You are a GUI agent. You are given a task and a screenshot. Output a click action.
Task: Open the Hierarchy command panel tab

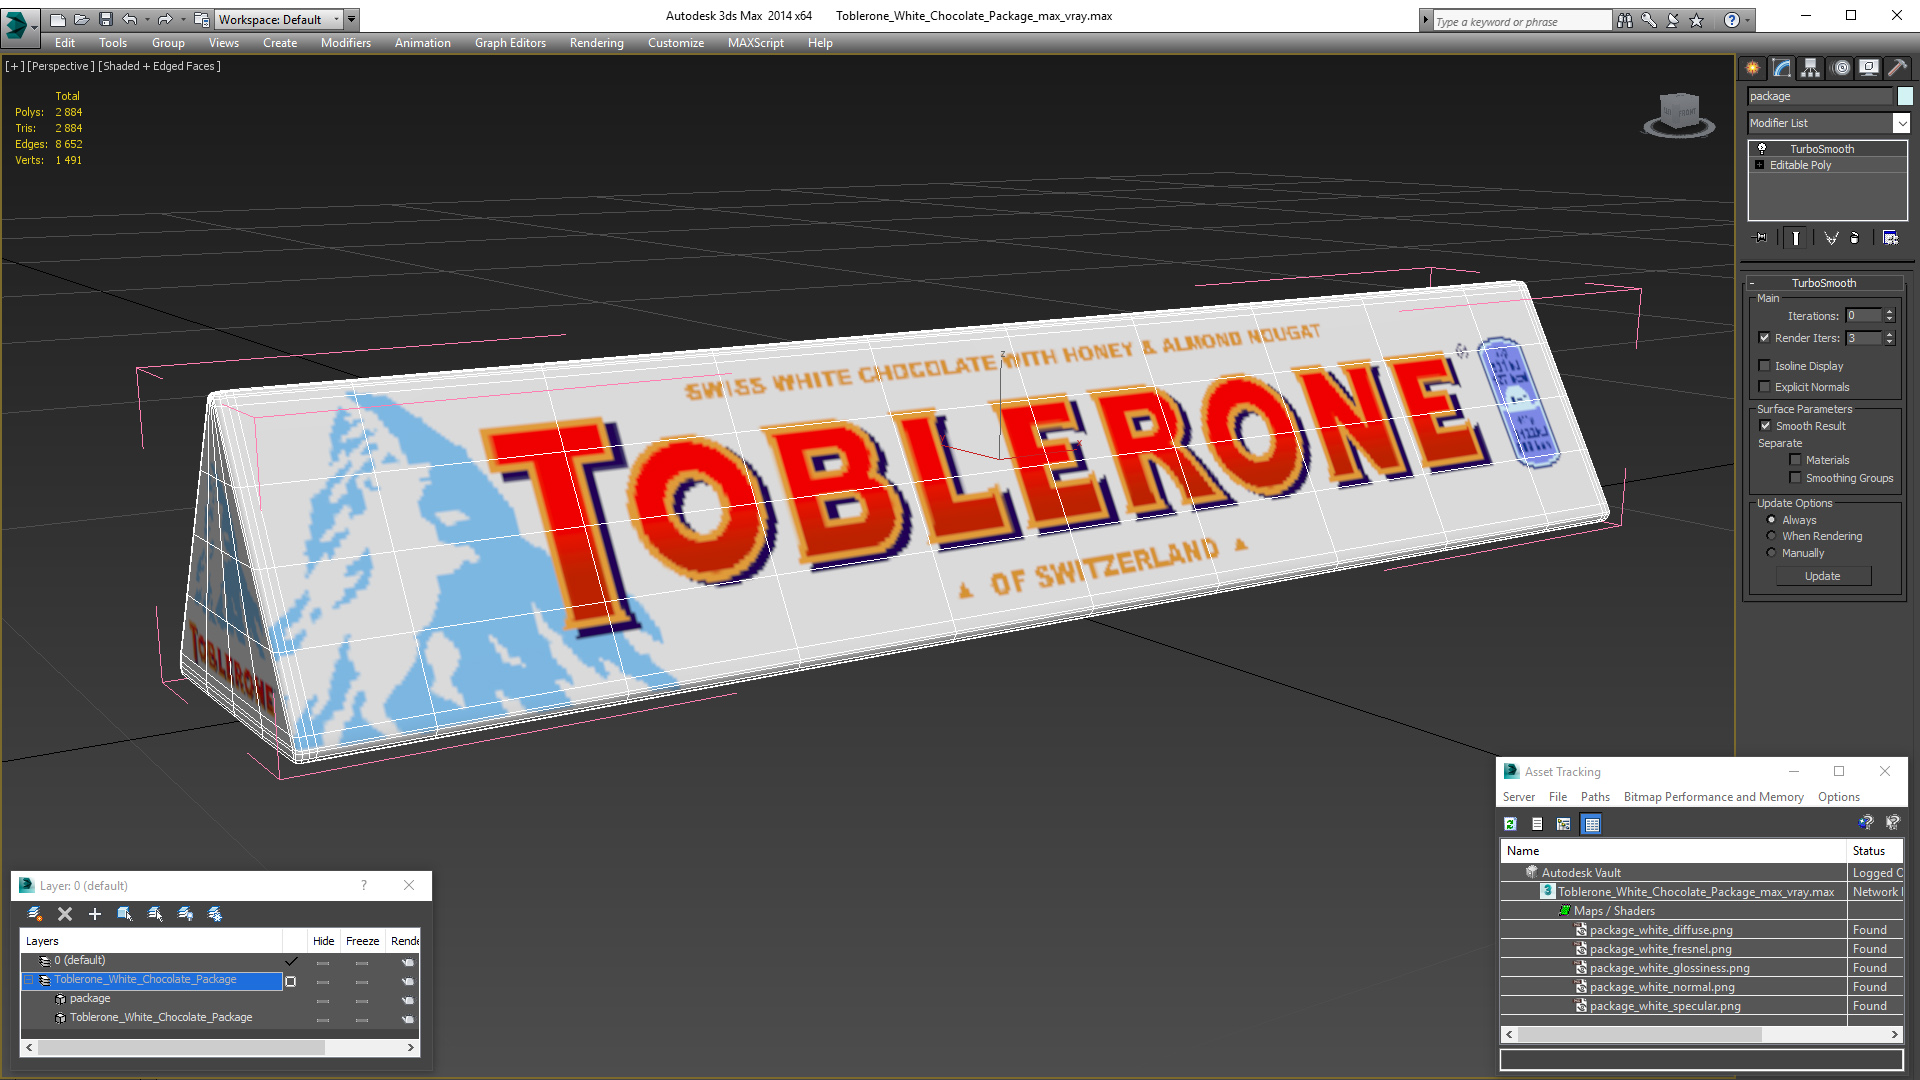[x=1811, y=68]
